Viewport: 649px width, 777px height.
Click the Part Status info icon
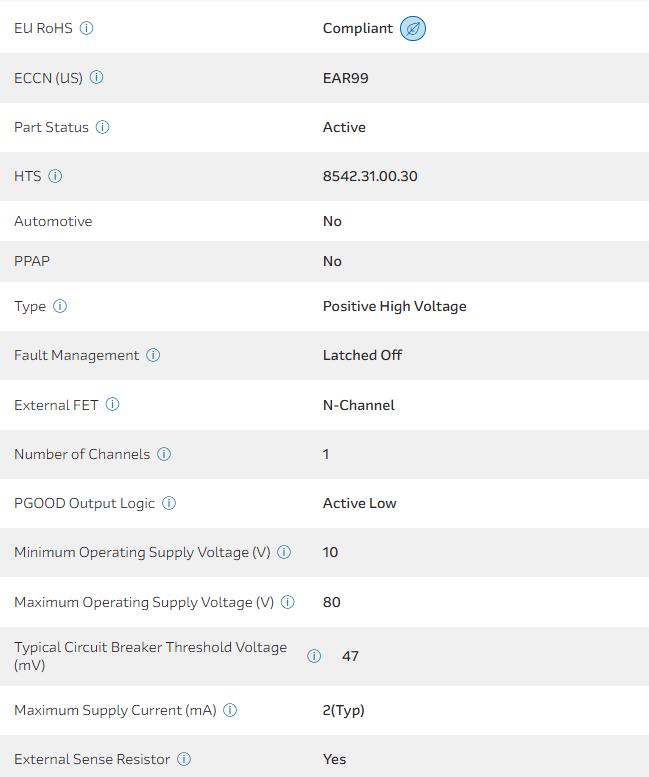102,127
